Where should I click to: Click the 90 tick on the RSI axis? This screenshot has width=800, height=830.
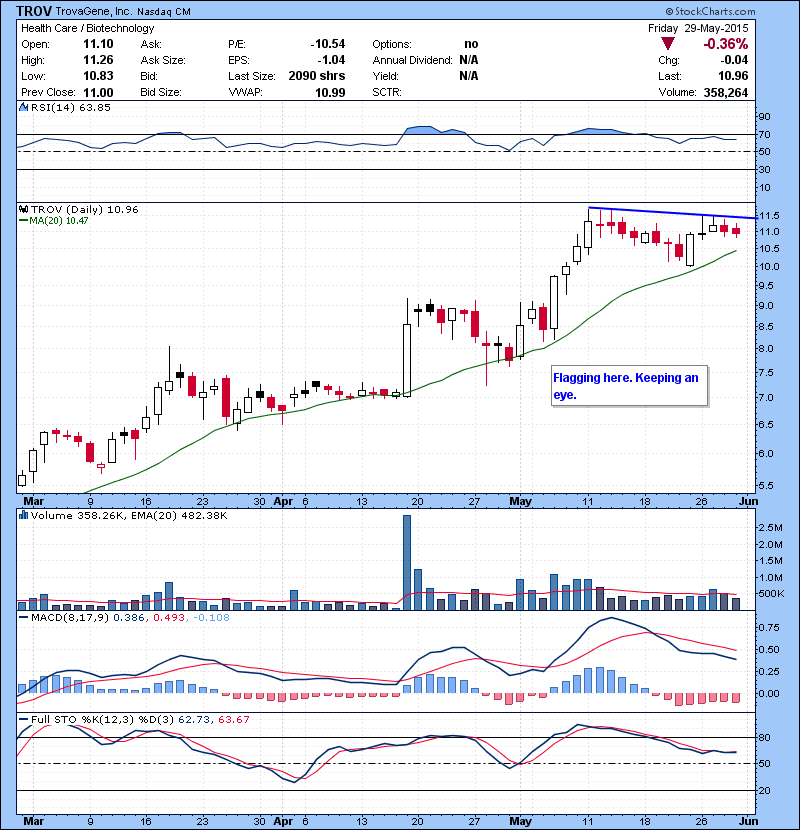click(764, 116)
